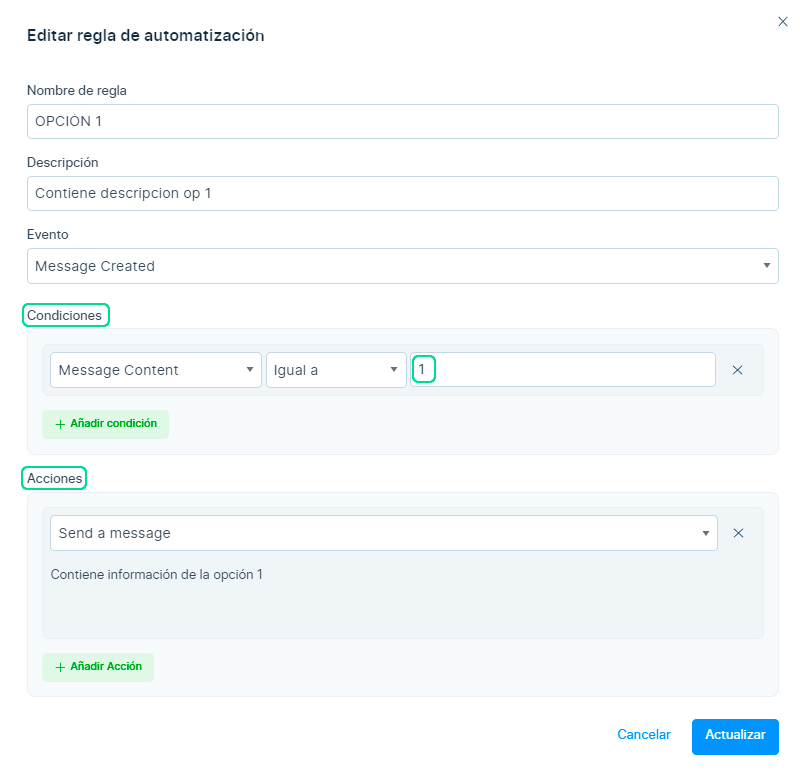Remove the Message Content condition row
This screenshot has height=783, width=800.
point(737,370)
